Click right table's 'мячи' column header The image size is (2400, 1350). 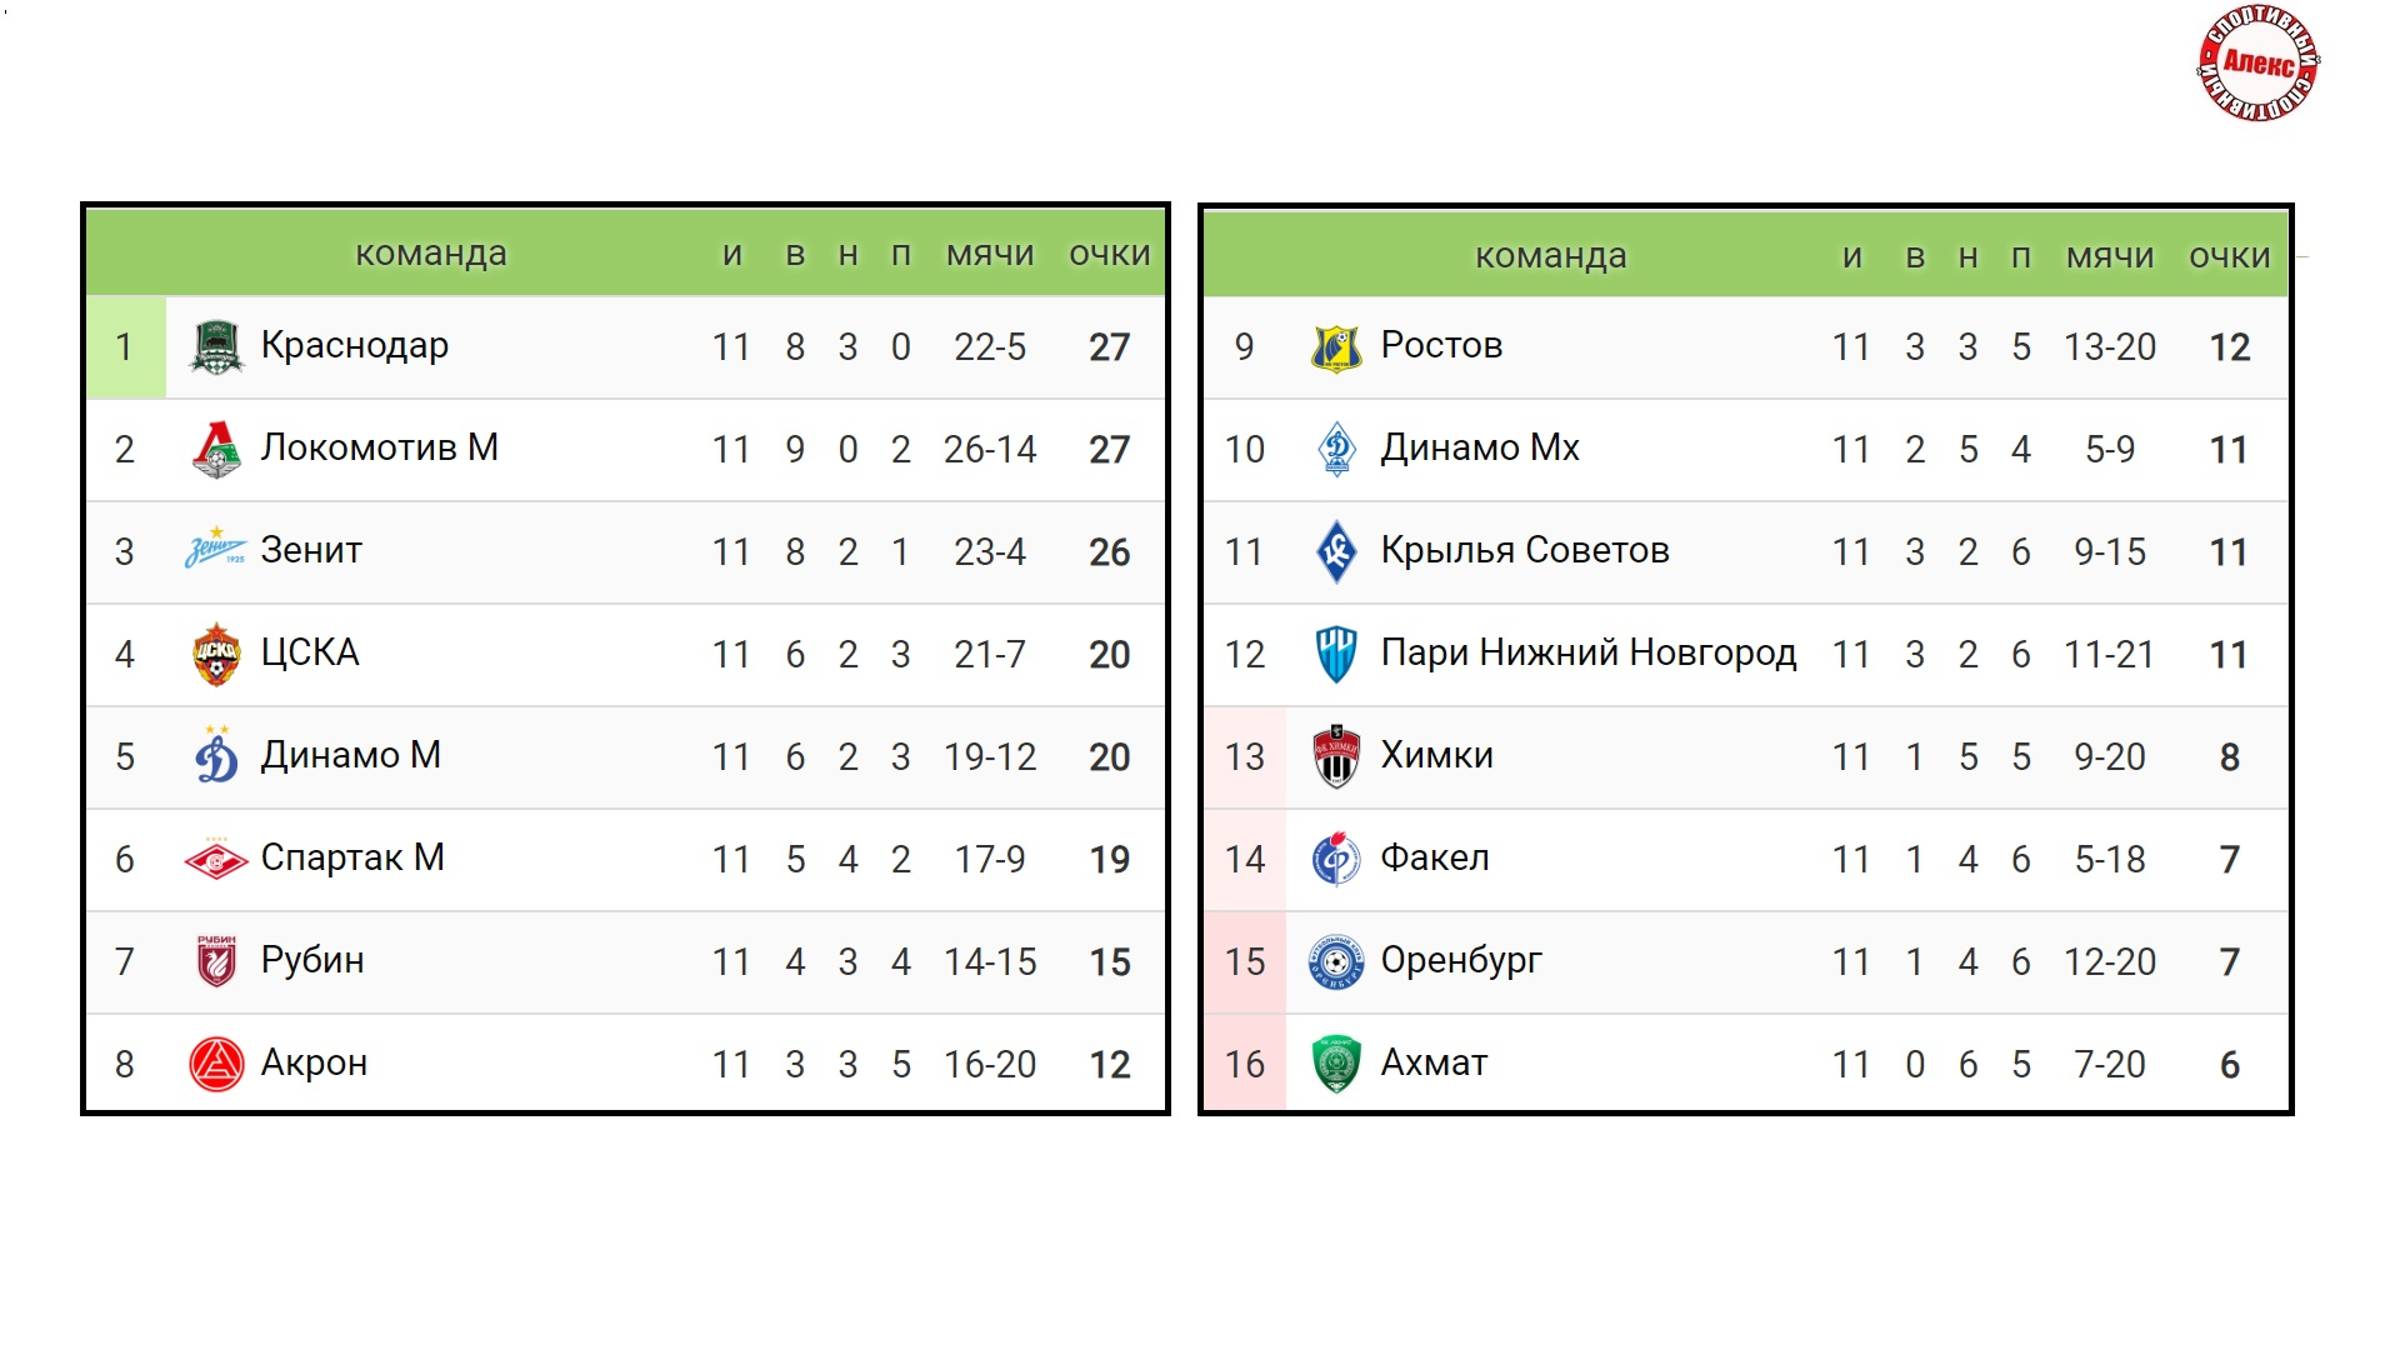(x=2110, y=256)
